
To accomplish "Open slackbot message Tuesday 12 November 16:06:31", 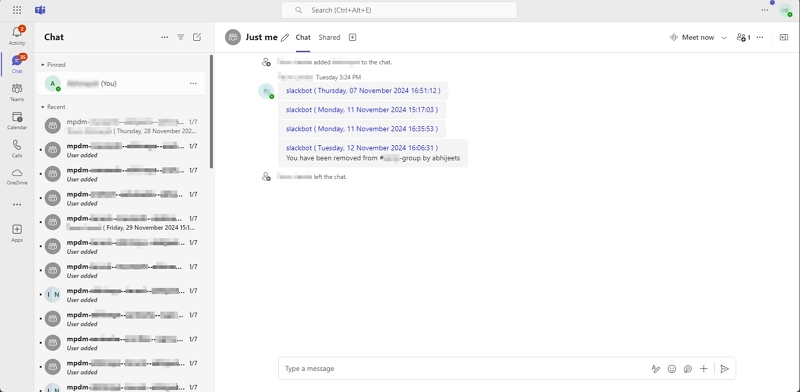I will coord(362,148).
